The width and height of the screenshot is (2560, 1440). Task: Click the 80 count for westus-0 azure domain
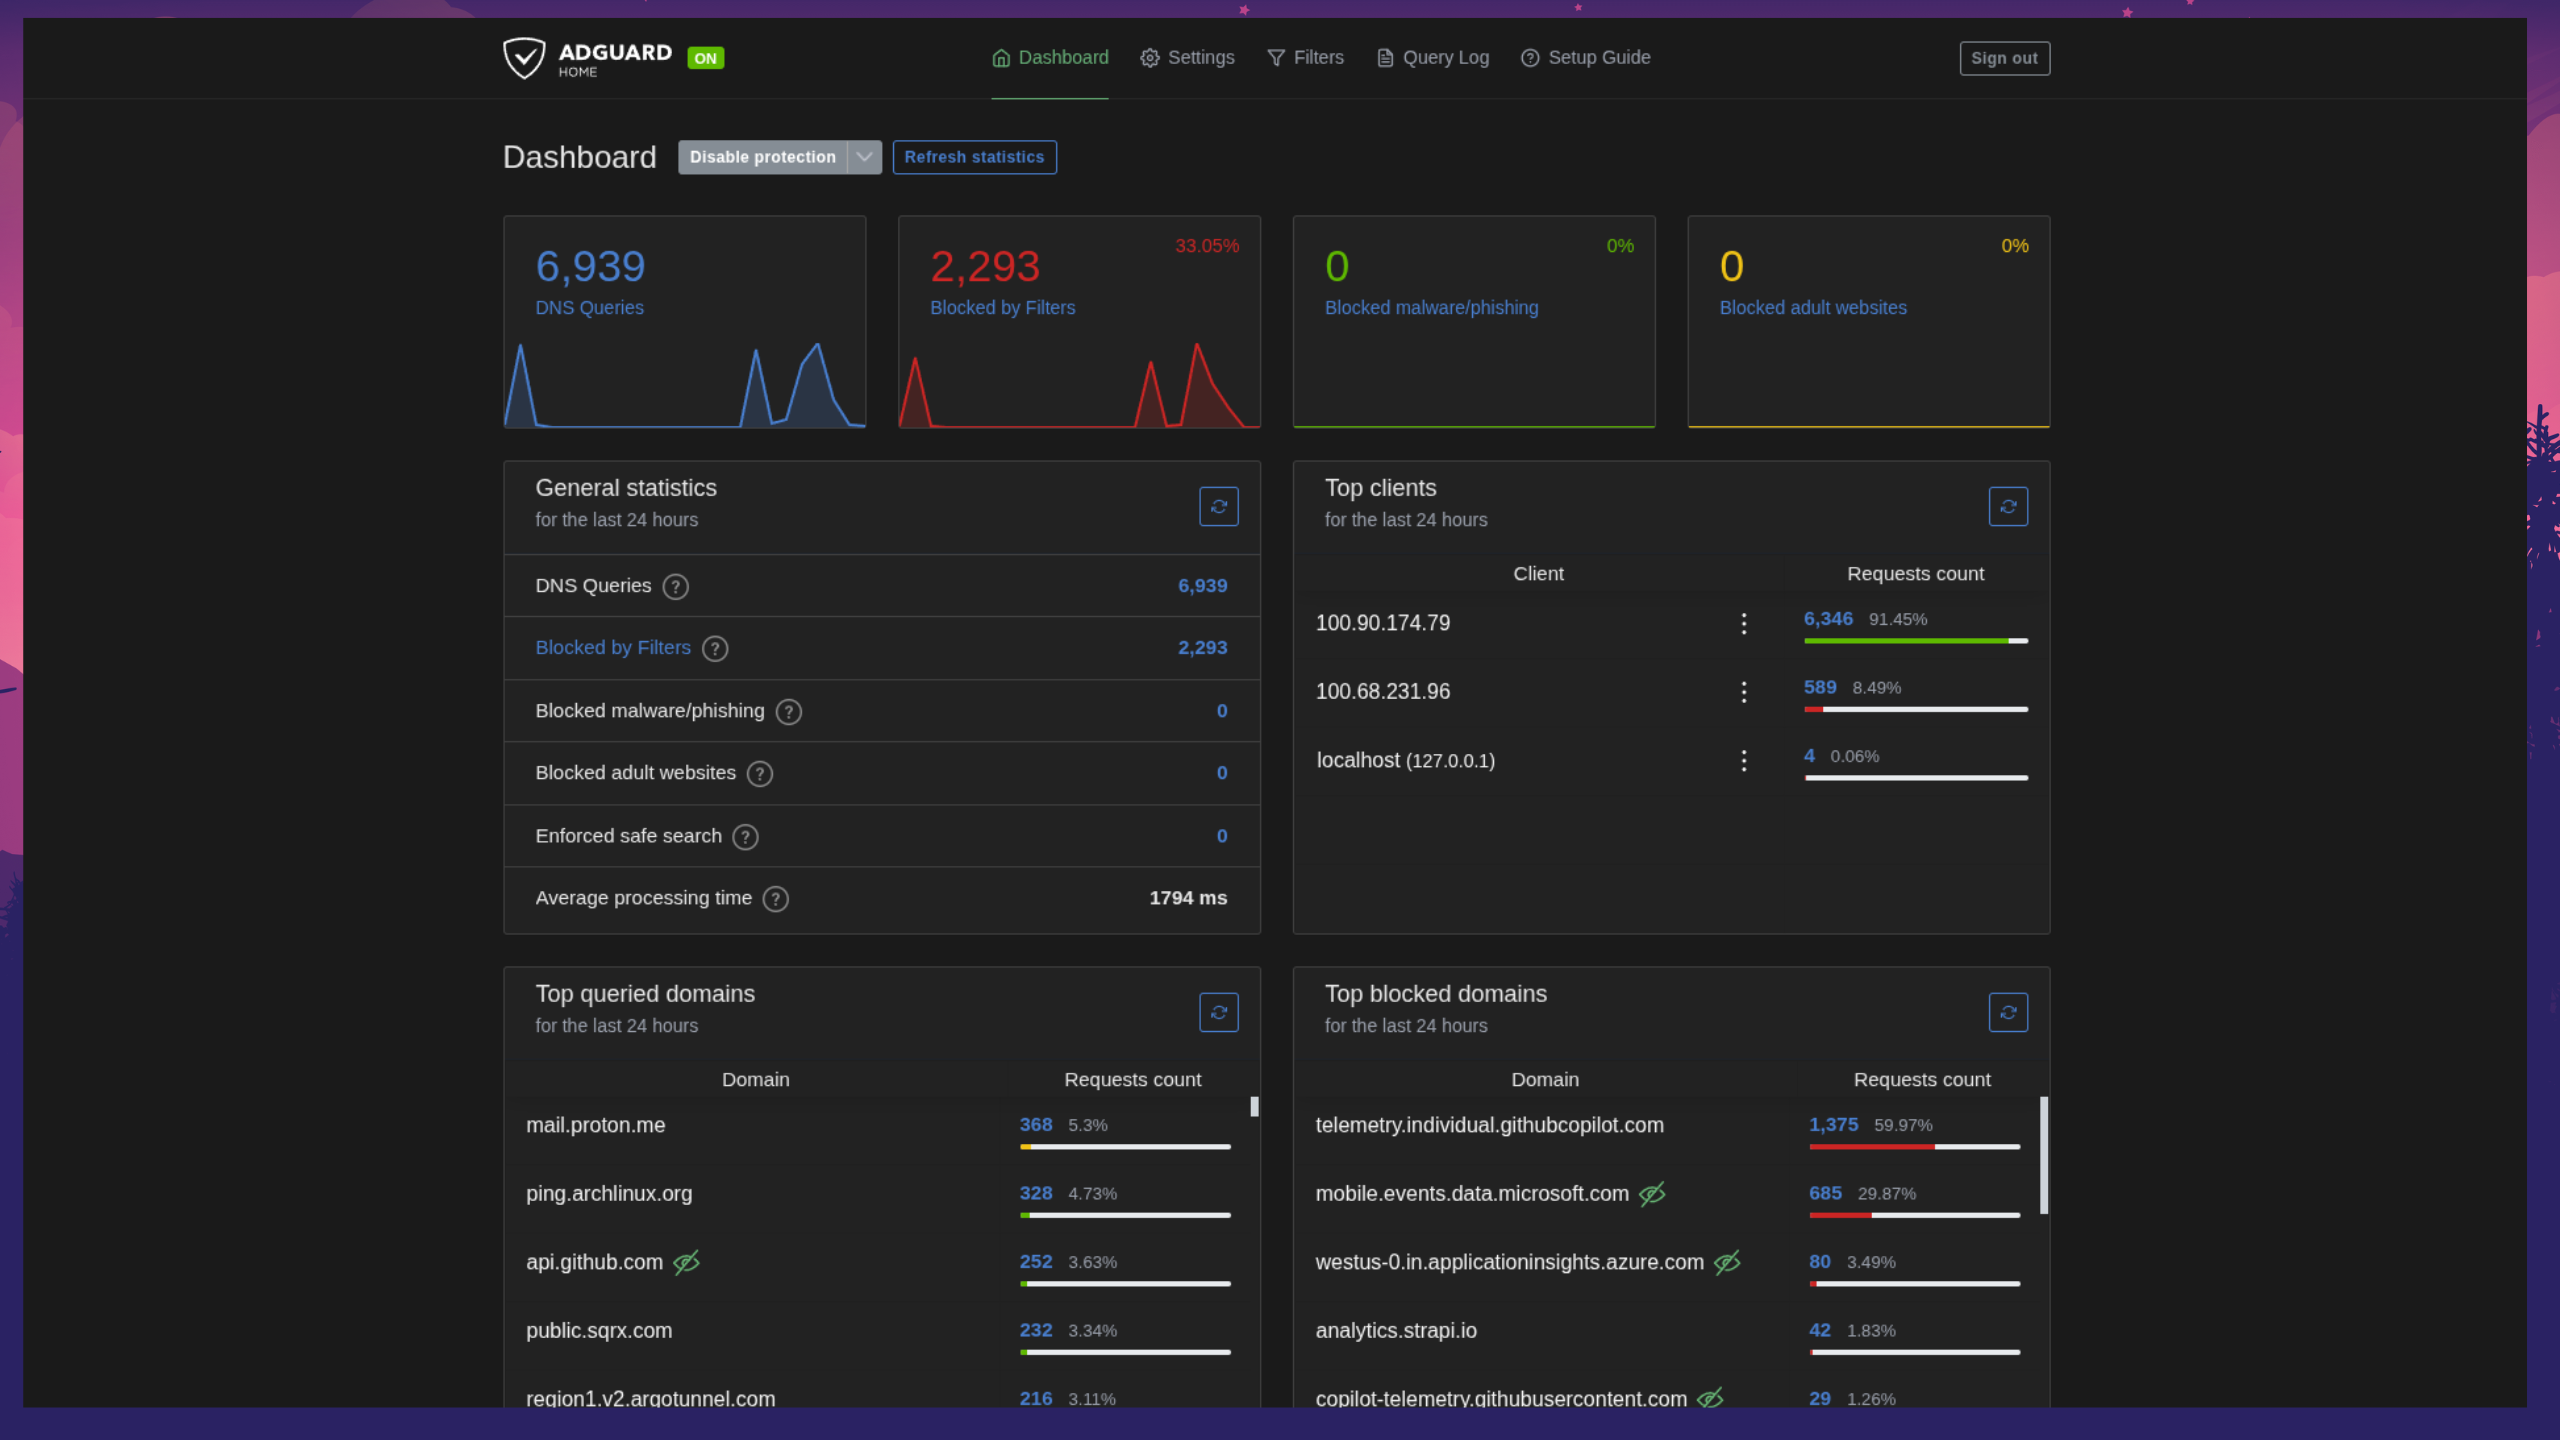[1820, 1263]
